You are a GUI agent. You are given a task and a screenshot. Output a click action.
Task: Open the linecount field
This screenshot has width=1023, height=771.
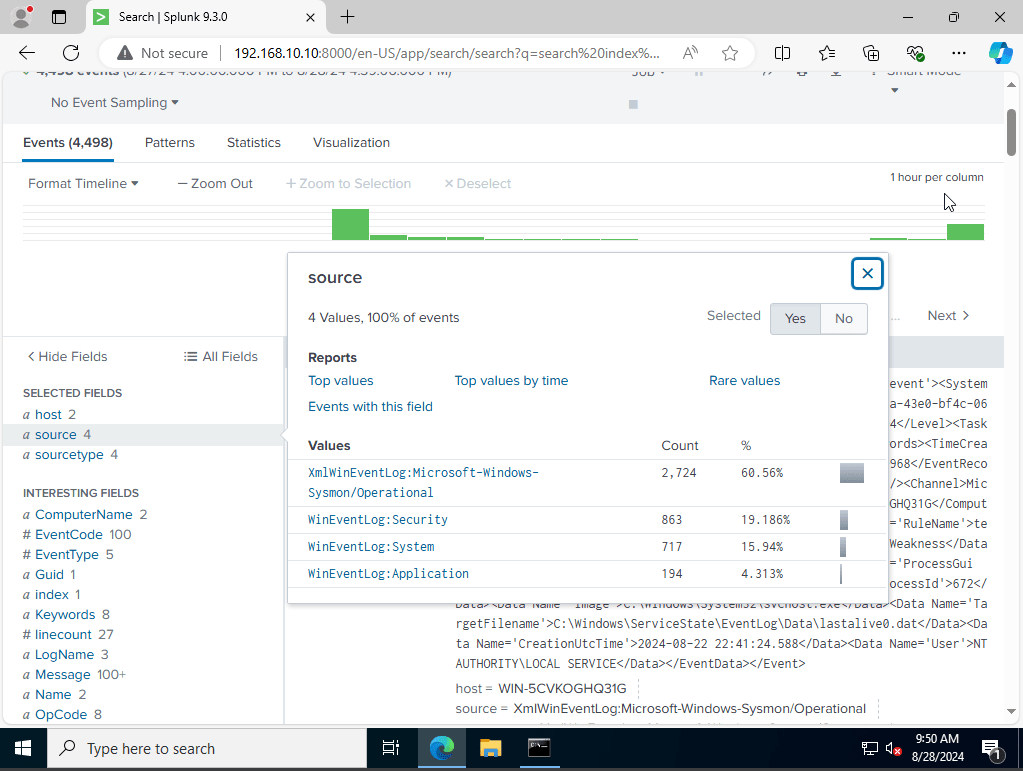click(63, 635)
